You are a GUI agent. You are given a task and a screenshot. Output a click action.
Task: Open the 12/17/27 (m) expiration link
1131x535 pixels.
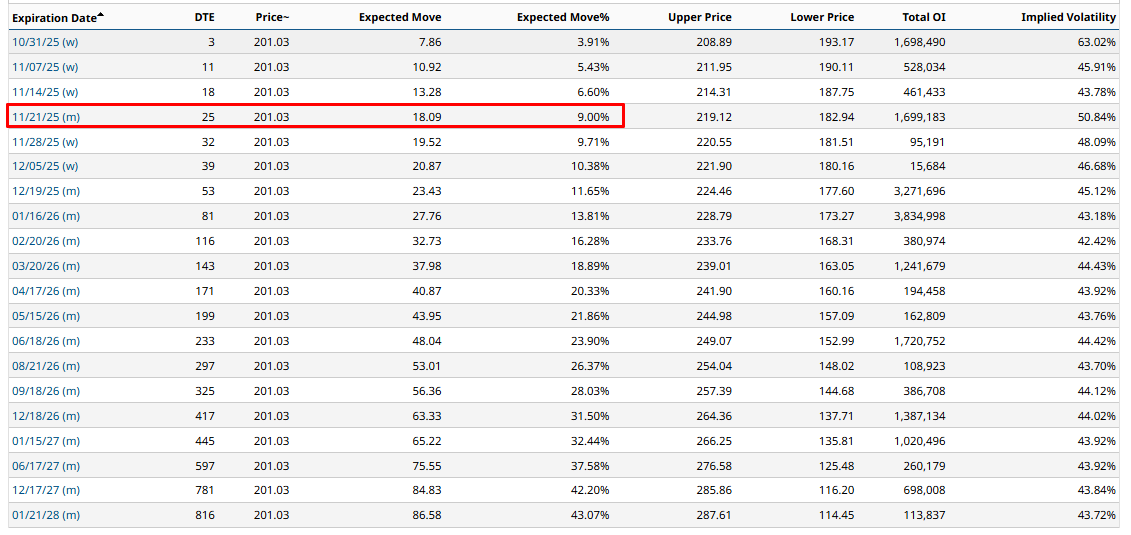46,490
